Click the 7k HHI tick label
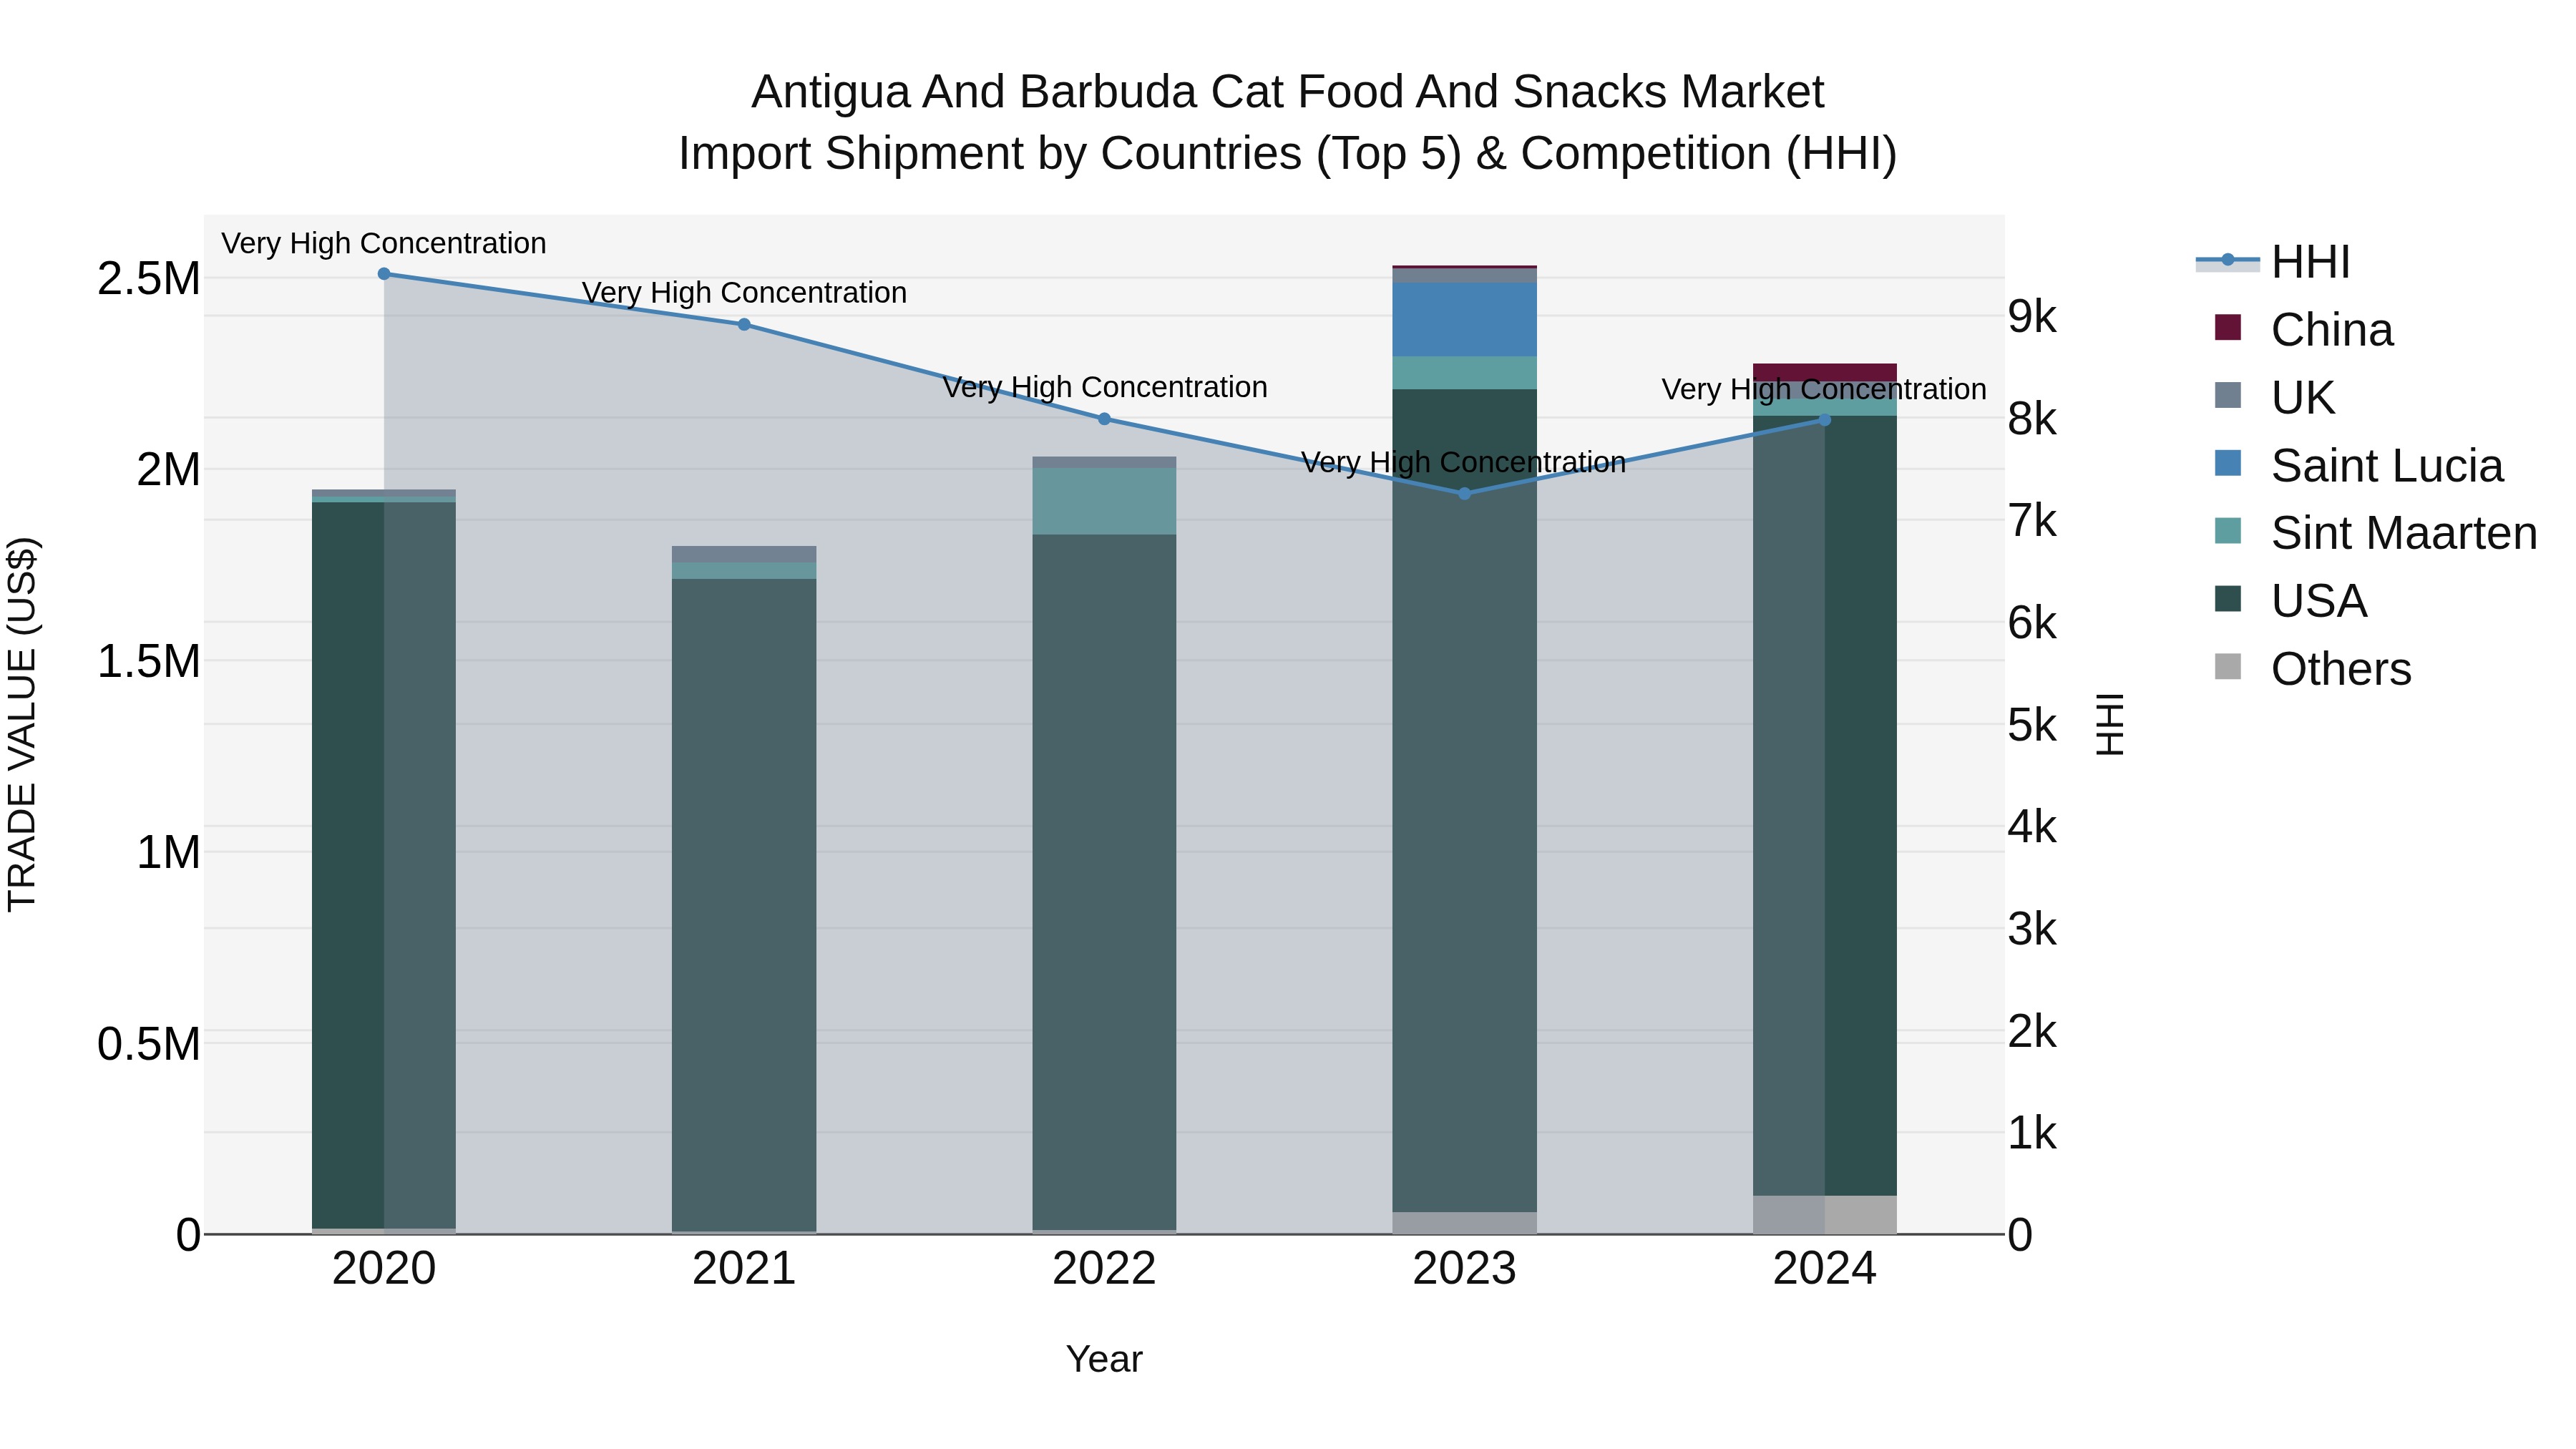 [2032, 521]
